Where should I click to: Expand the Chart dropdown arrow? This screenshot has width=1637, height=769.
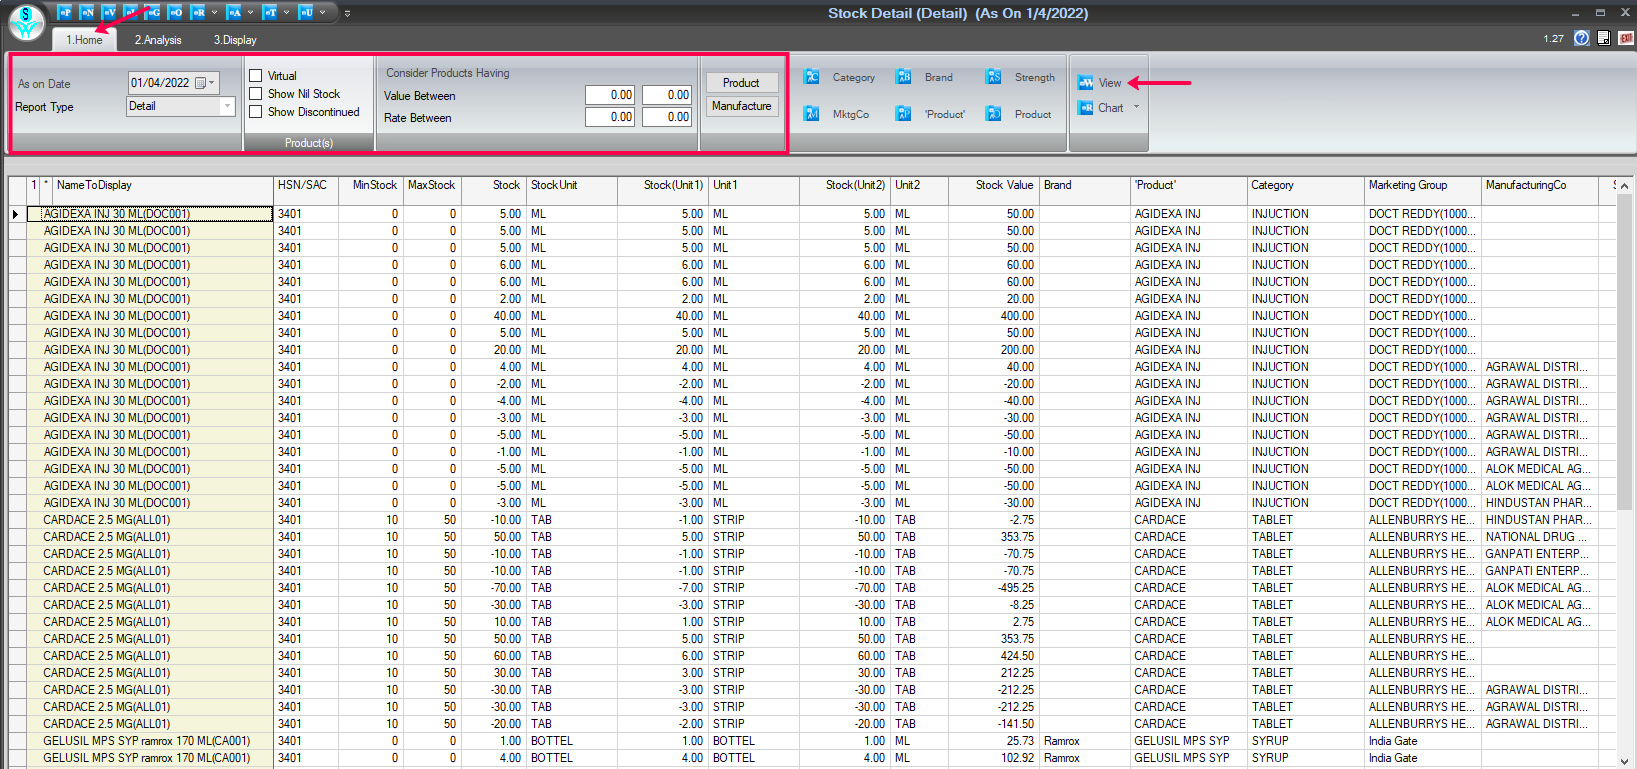click(x=1137, y=107)
